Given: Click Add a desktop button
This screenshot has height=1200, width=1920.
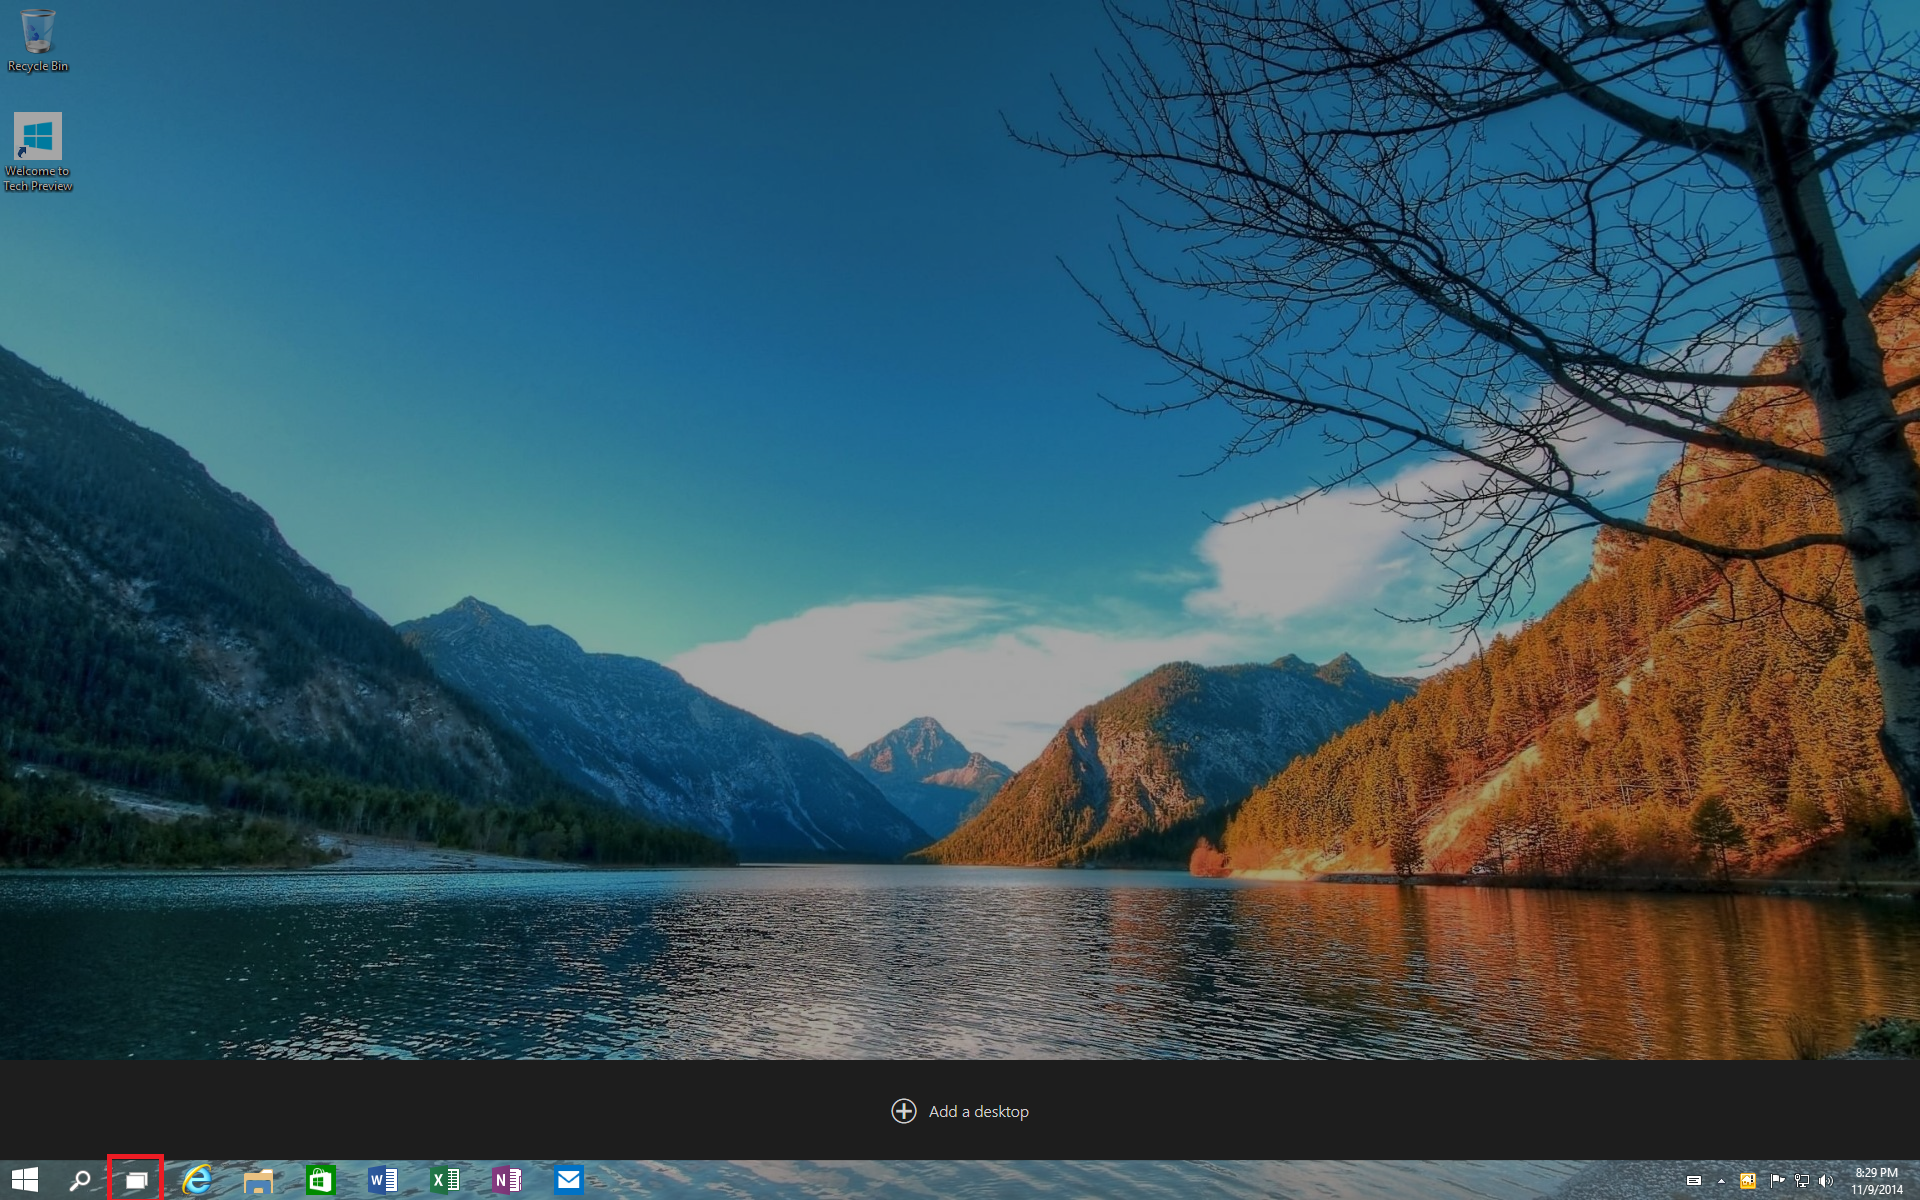Looking at the screenshot, I should (960, 1111).
